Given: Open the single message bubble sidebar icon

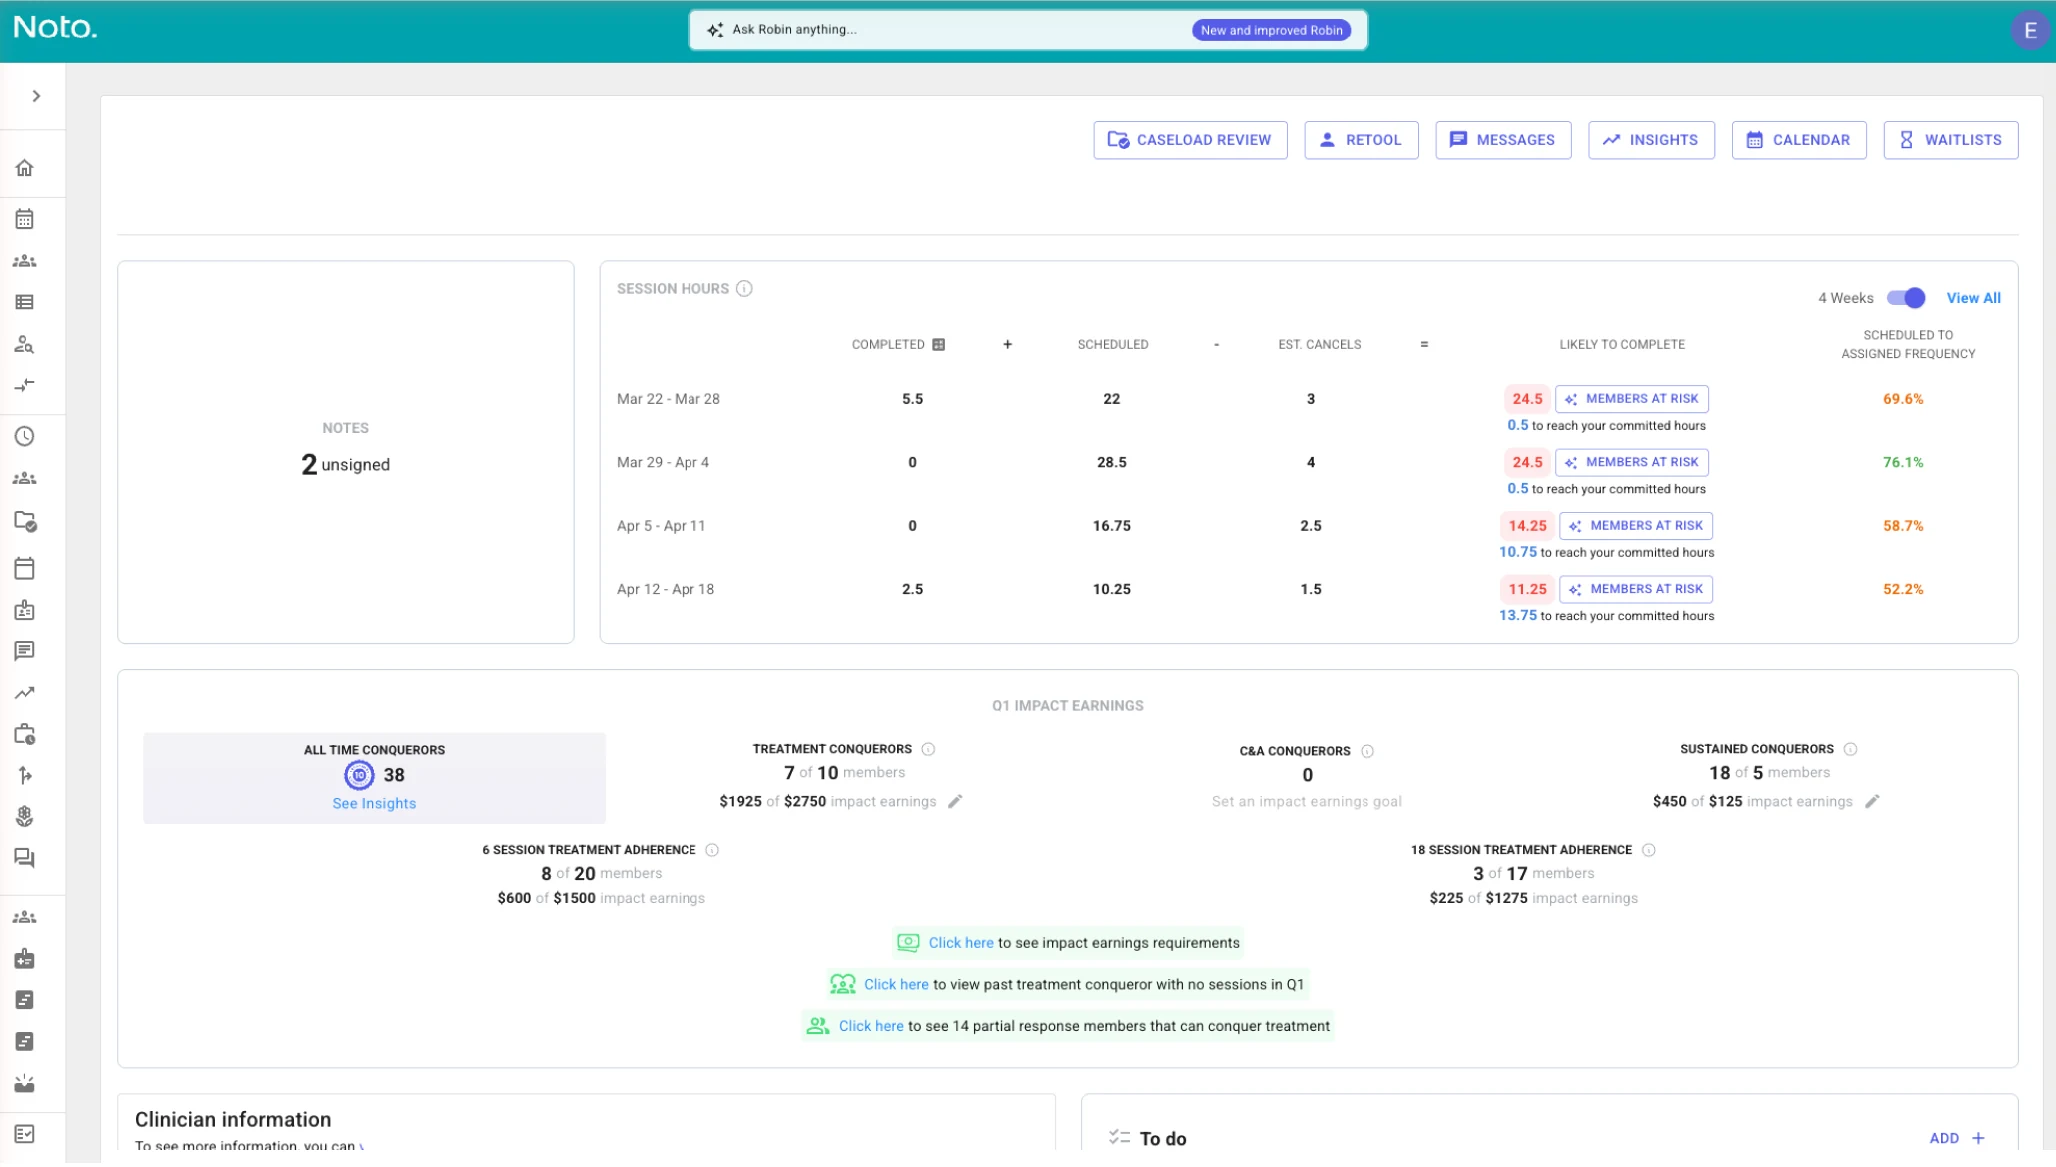Looking at the screenshot, I should click(25, 651).
